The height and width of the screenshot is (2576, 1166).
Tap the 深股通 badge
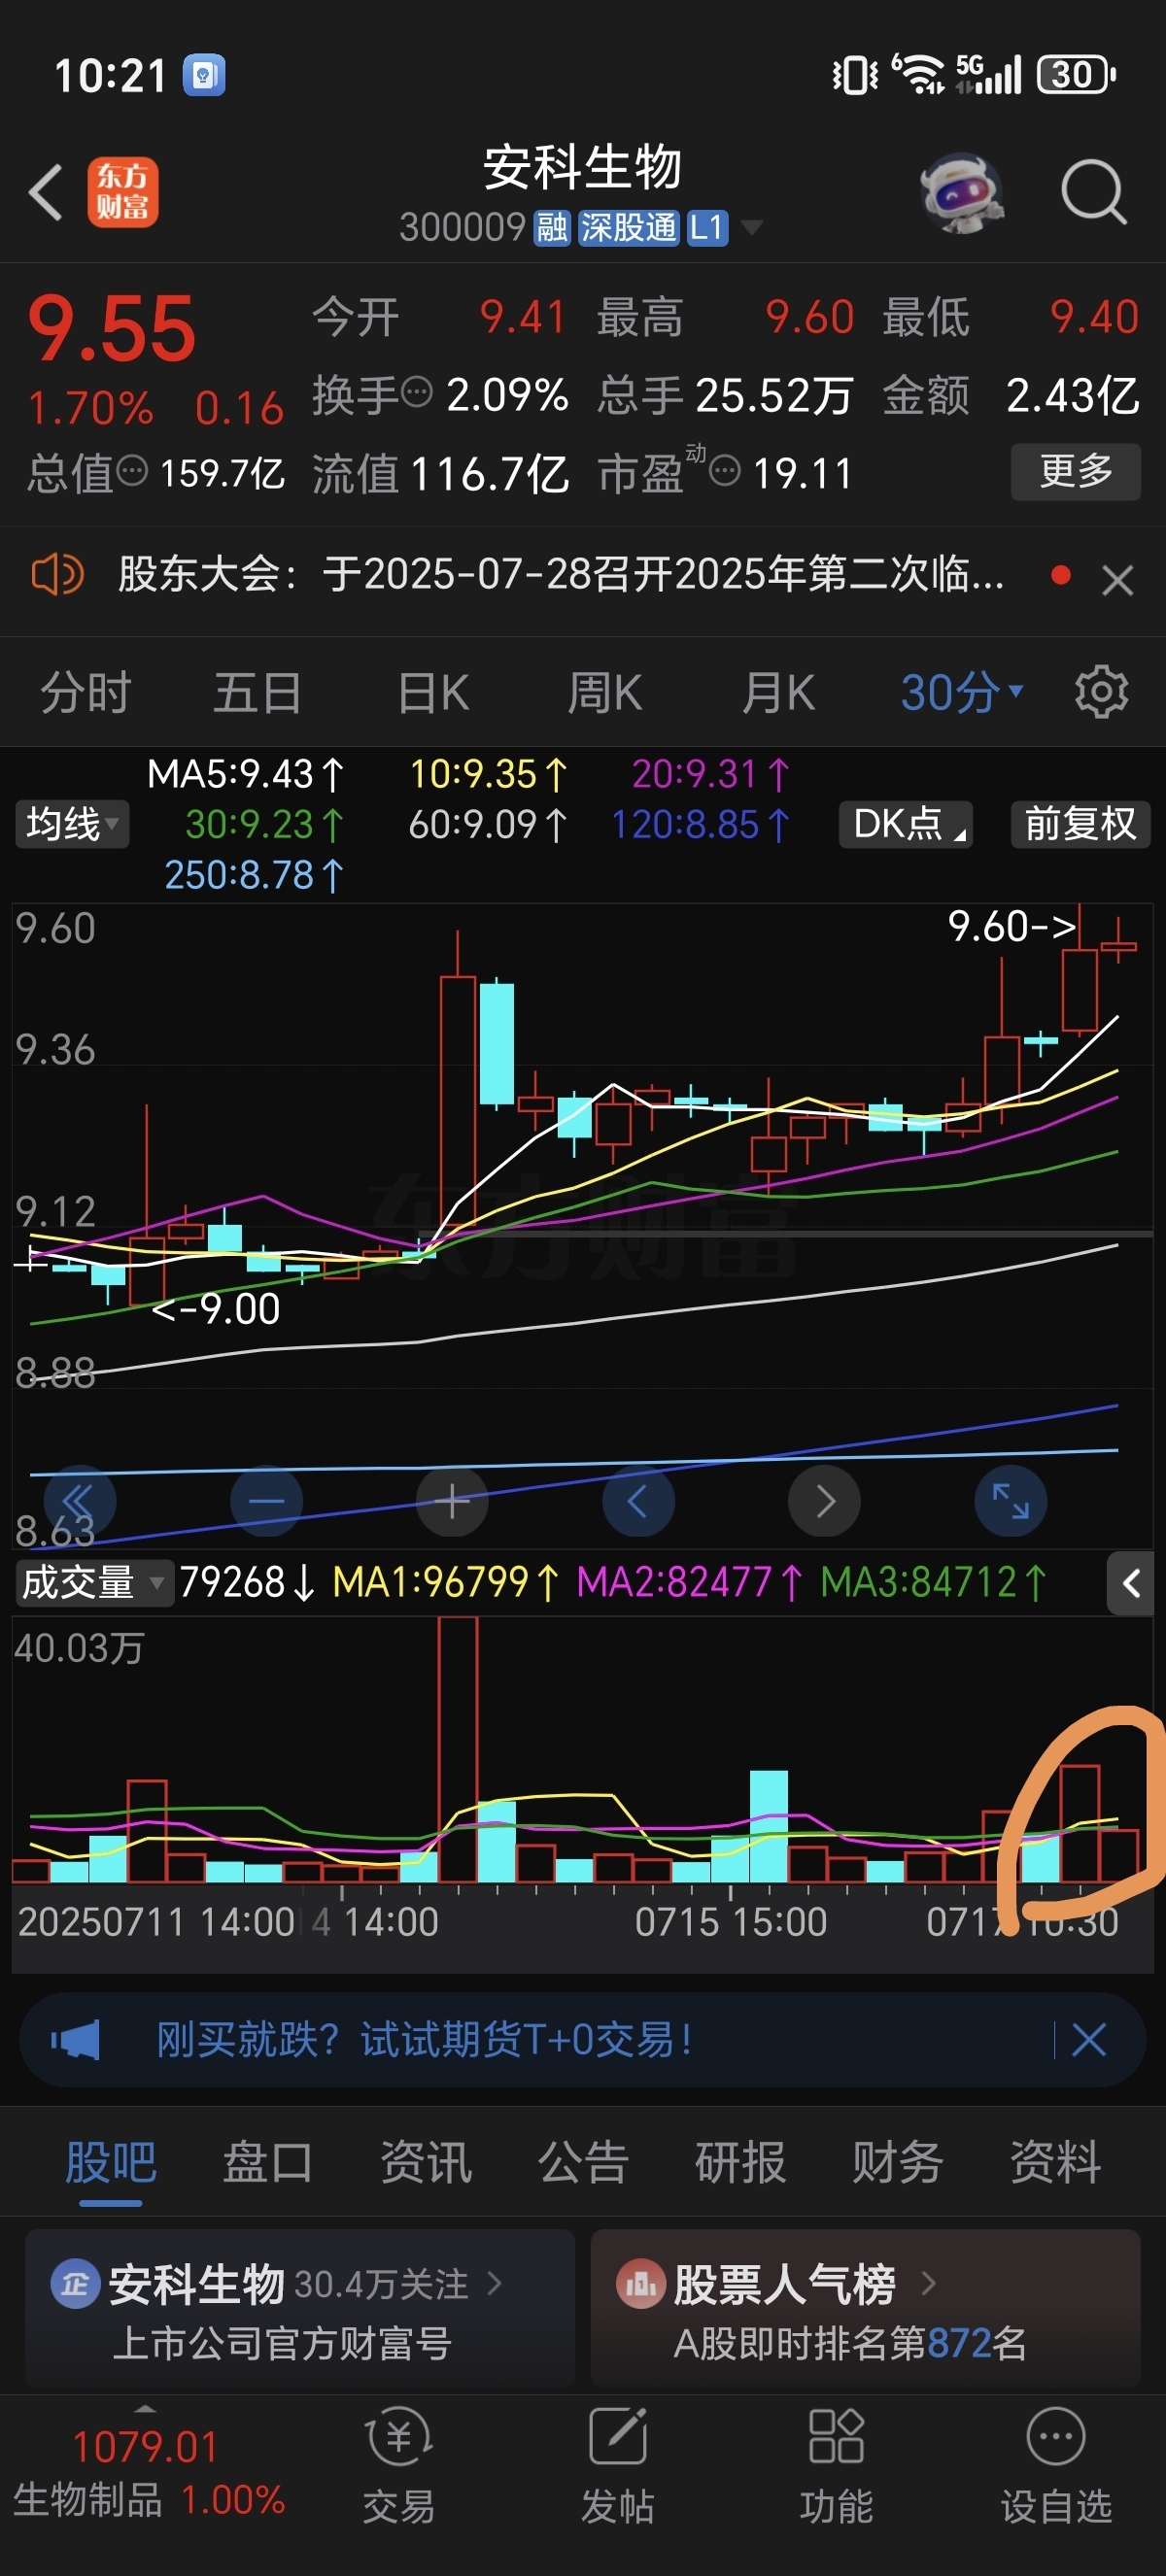click(x=628, y=228)
